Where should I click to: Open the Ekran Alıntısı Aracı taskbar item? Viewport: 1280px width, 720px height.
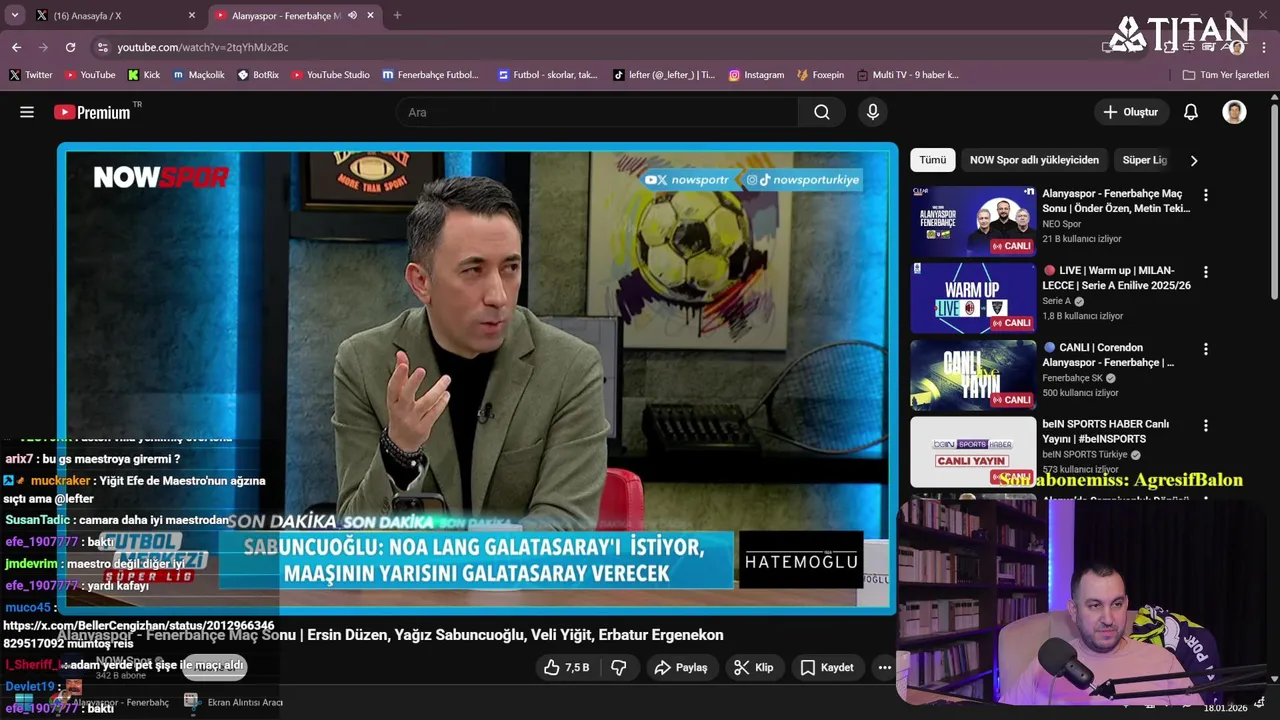pyautogui.click(x=234, y=702)
